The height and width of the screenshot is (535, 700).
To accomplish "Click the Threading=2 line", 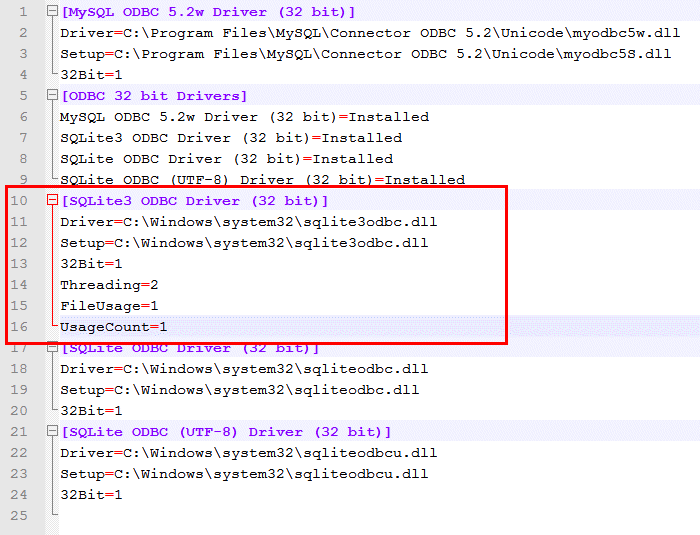I will (x=109, y=285).
